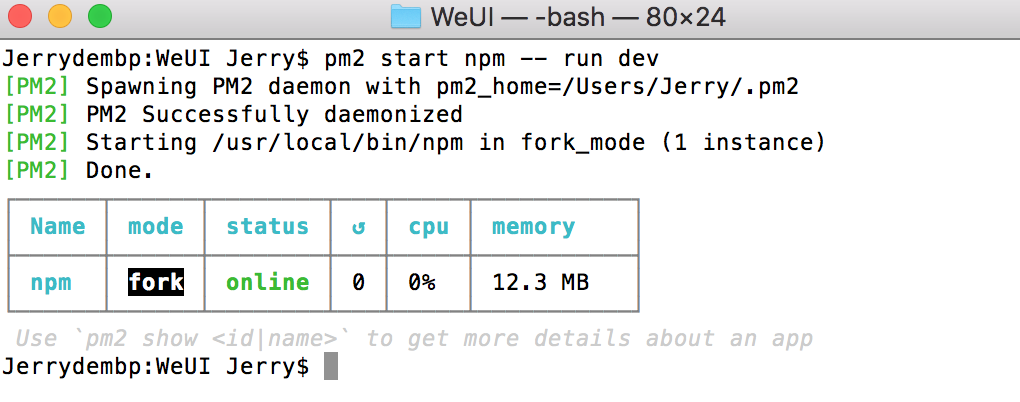Click the cpu column header
Screen dimensions: 1020x402
point(429,227)
